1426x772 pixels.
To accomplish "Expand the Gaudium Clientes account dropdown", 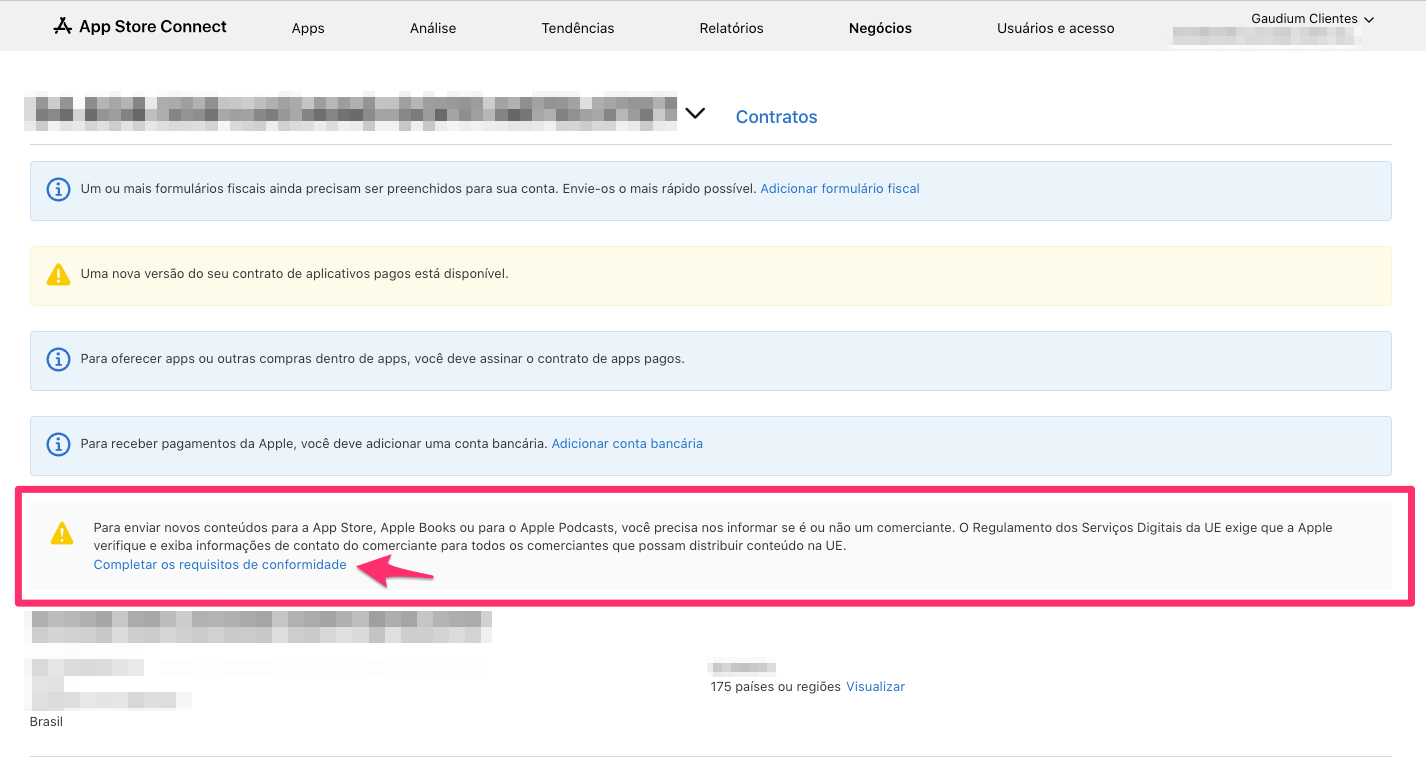I will (x=1313, y=19).
